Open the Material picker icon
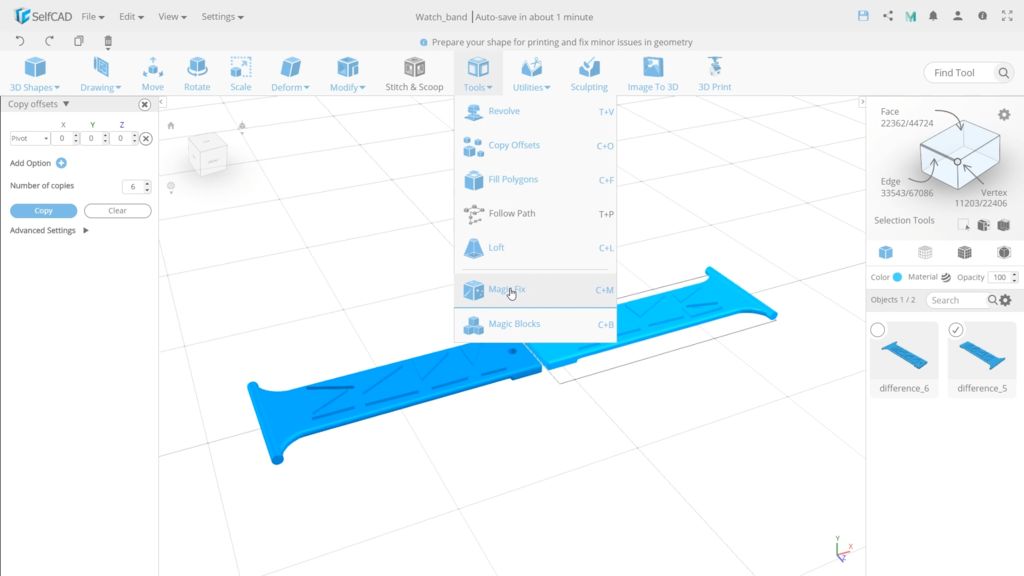Image resolution: width=1024 pixels, height=576 pixels. [x=946, y=277]
